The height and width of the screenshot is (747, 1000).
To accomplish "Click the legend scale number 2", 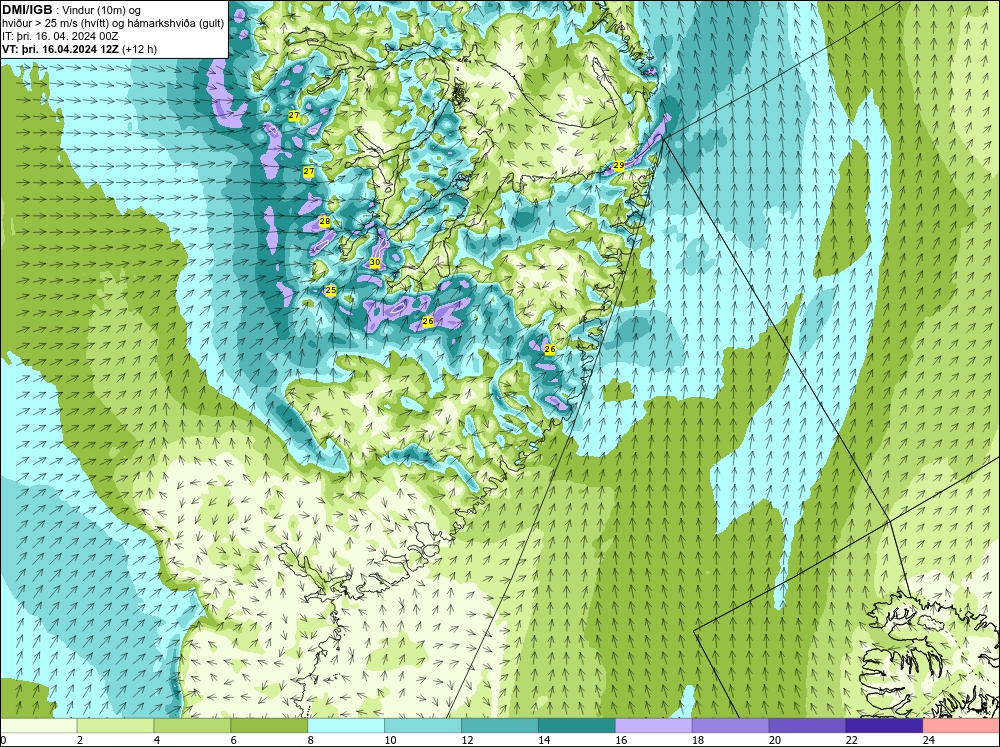I will pyautogui.click(x=80, y=740).
